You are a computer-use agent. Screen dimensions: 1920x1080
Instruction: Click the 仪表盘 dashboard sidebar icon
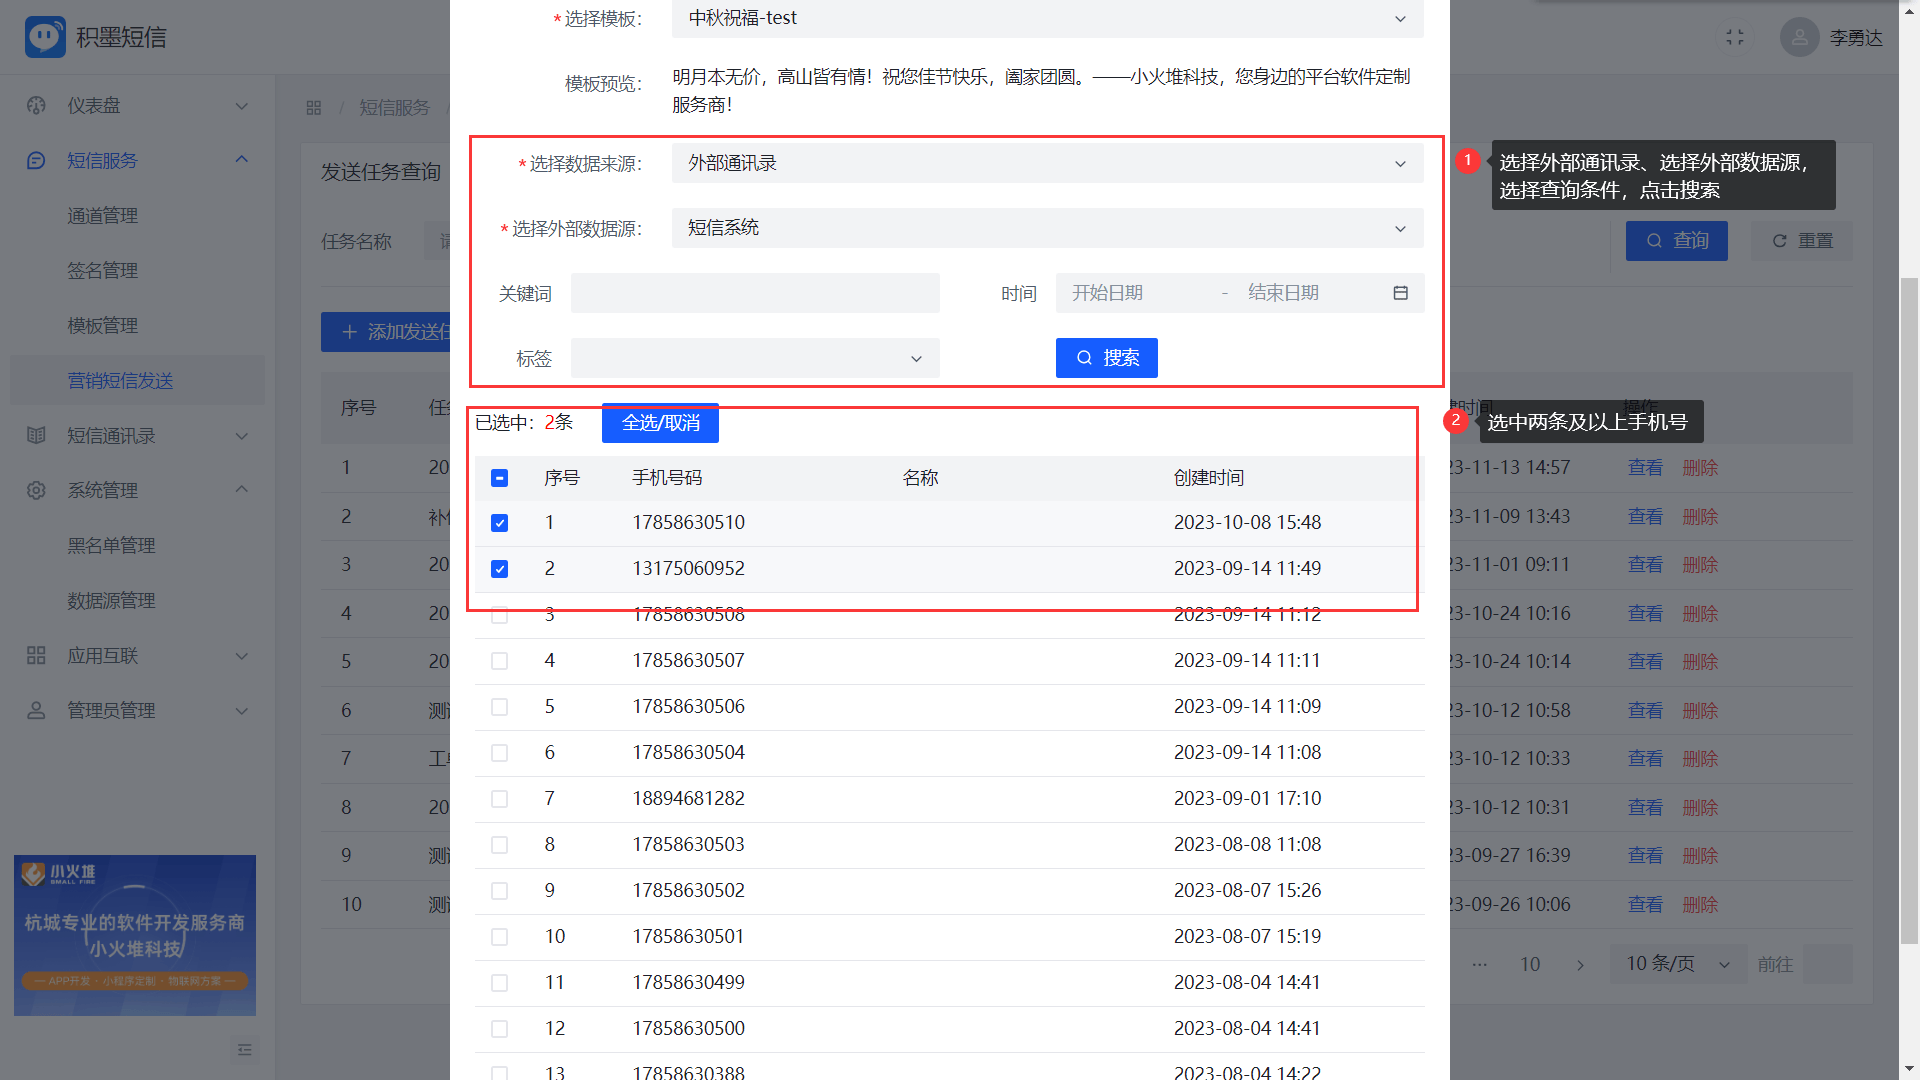point(37,106)
